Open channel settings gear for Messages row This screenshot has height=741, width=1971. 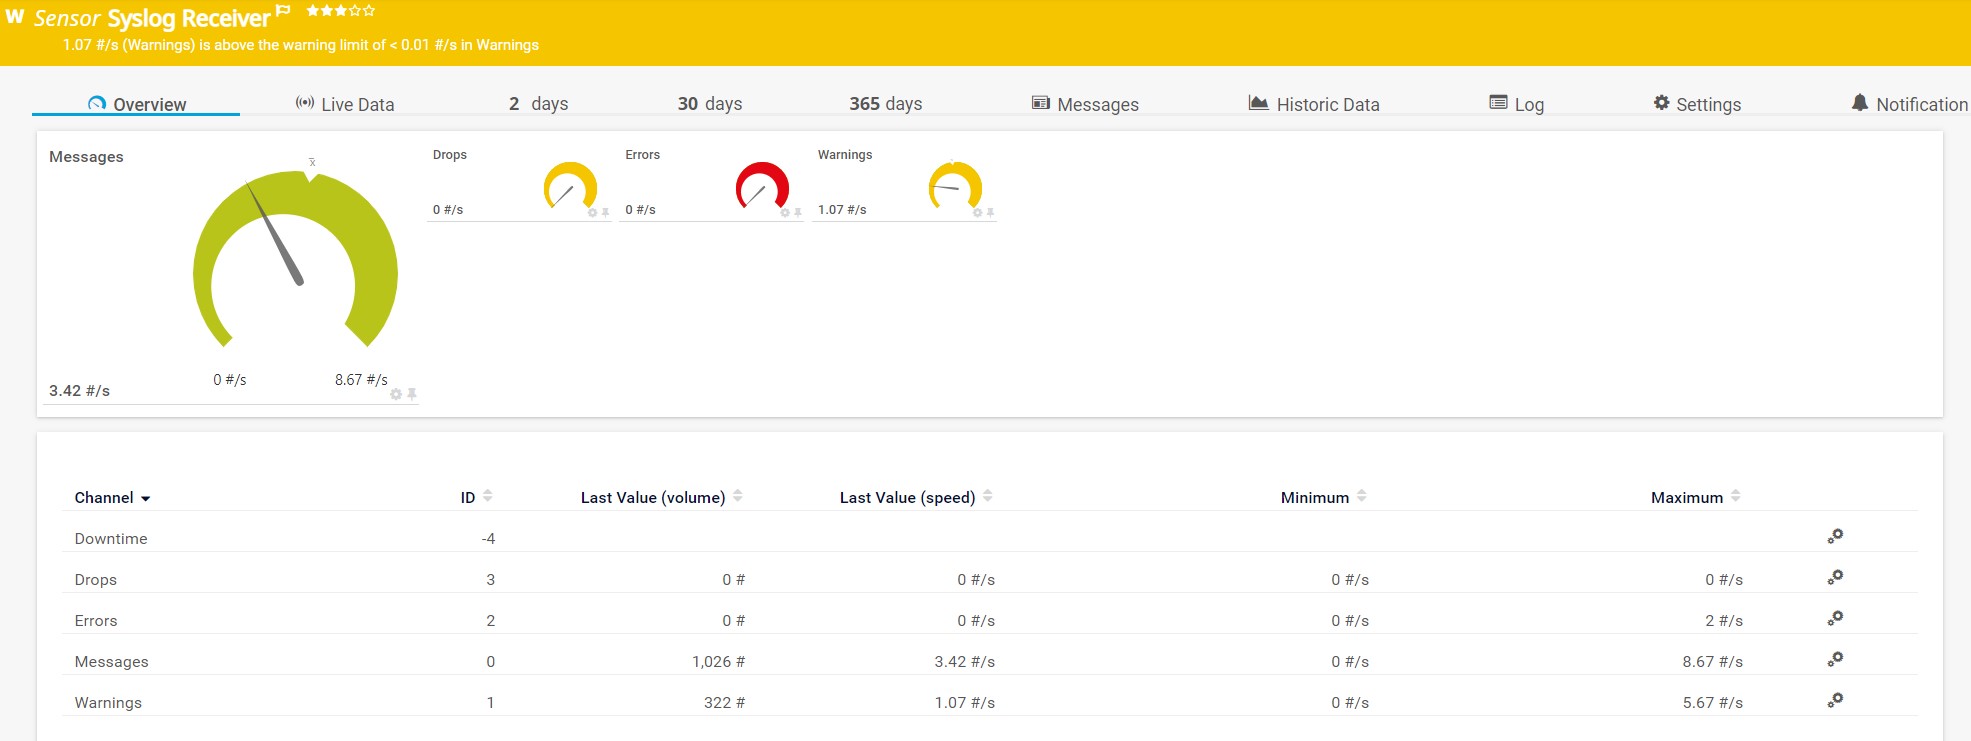click(x=1835, y=660)
